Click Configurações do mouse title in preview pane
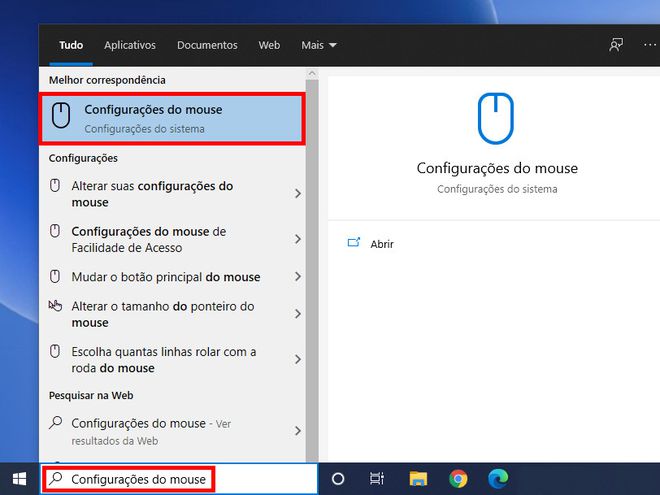 (x=497, y=168)
